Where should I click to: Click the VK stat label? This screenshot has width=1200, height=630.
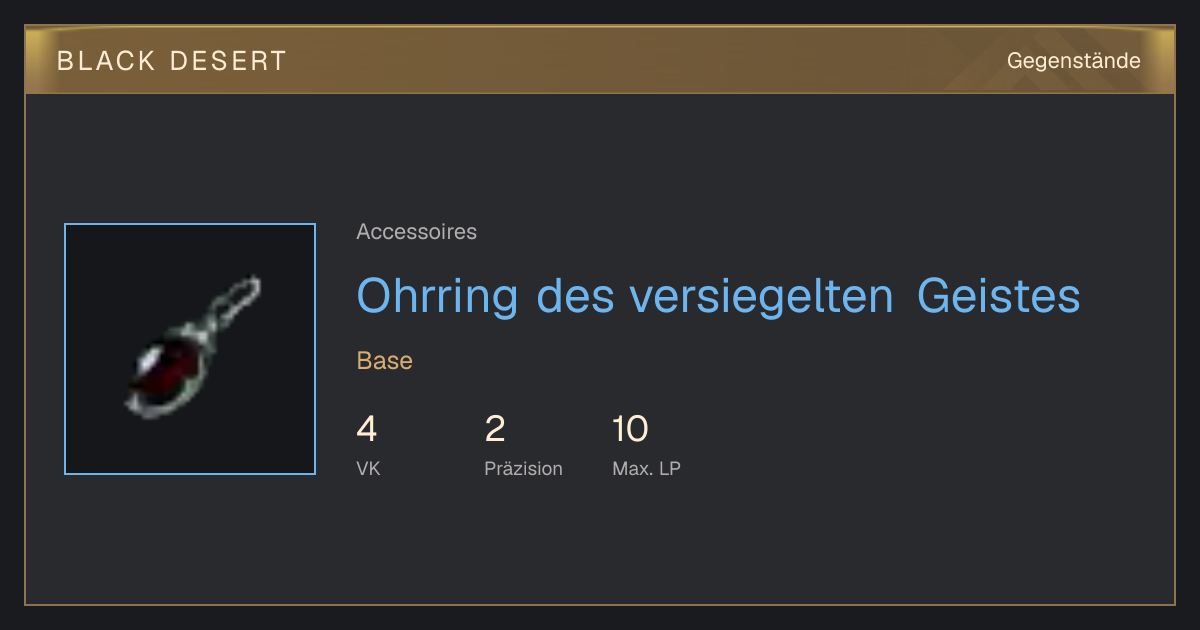368,468
